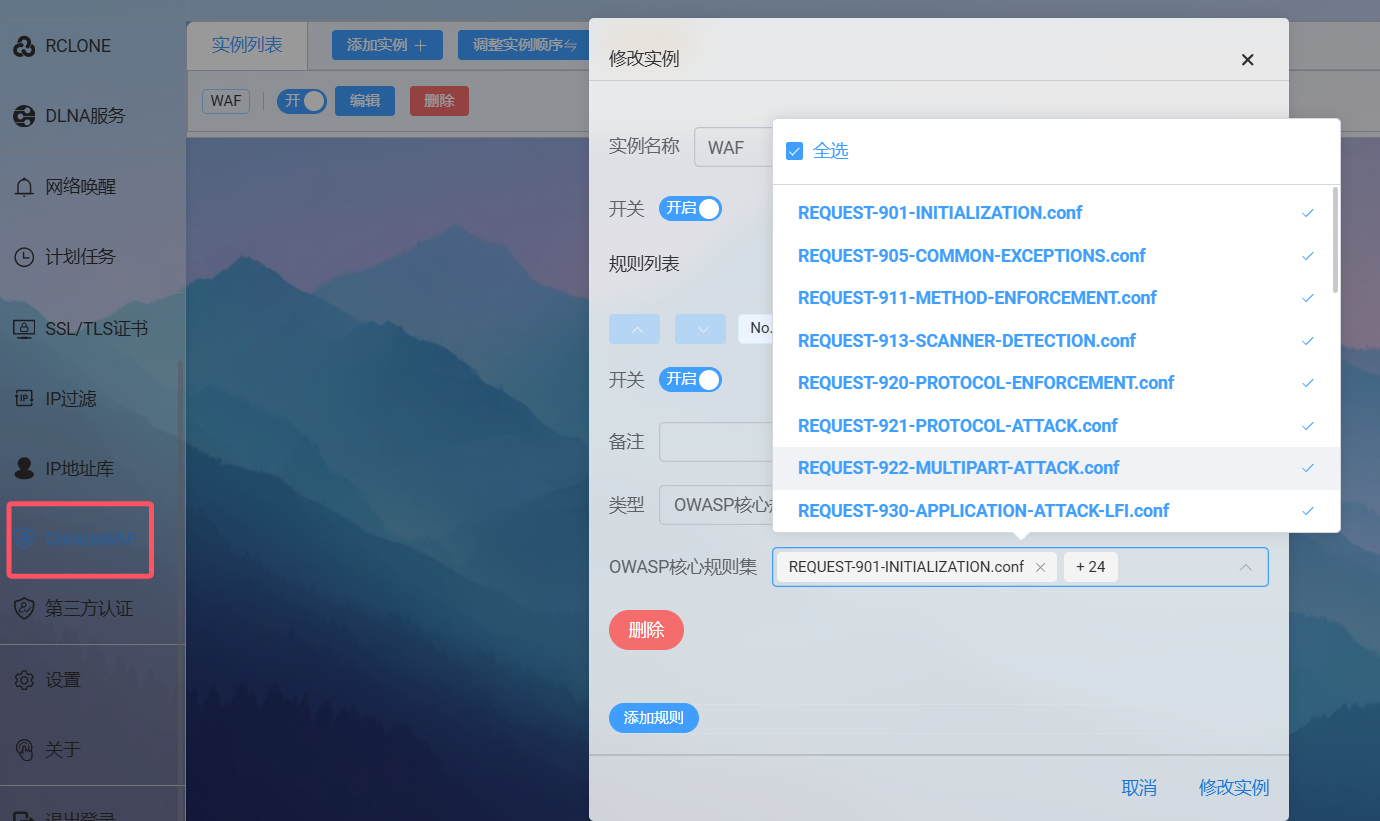
Task: Deselect REQUEST-901-INITIALIZATION.conf in dropdown list
Action: tap(1056, 213)
